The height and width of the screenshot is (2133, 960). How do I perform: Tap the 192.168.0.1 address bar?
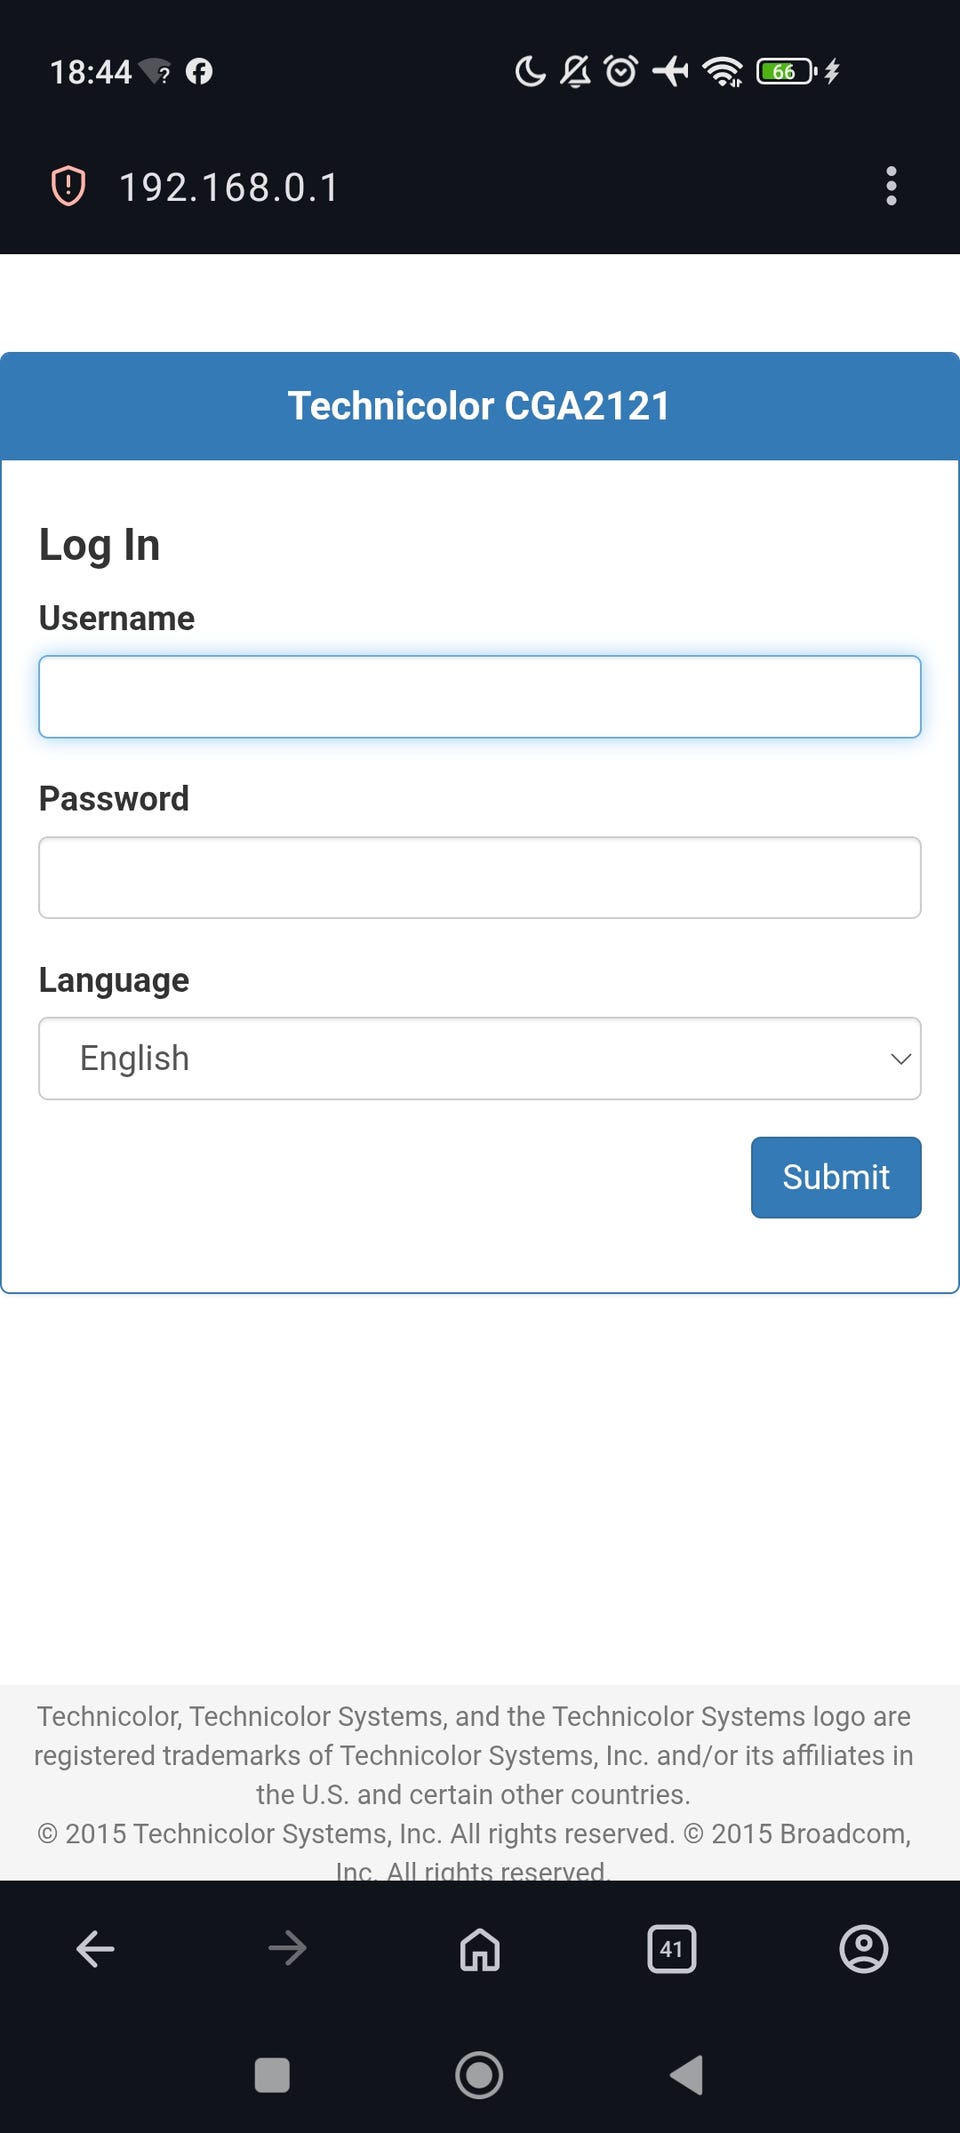[x=230, y=187]
